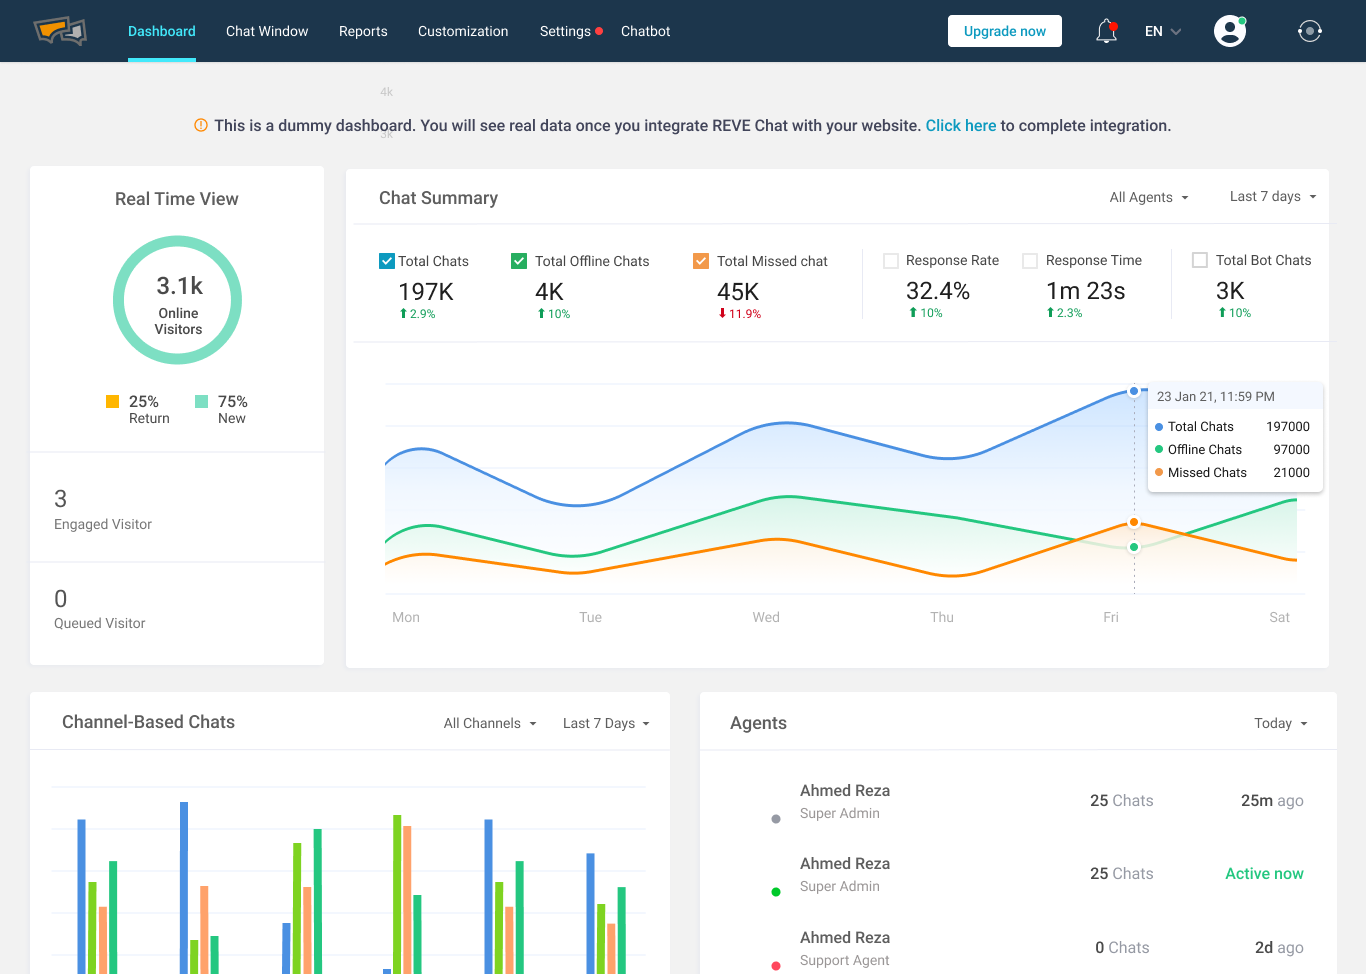Open the notifications bell icon
Image resolution: width=1366 pixels, height=974 pixels.
pyautogui.click(x=1106, y=32)
